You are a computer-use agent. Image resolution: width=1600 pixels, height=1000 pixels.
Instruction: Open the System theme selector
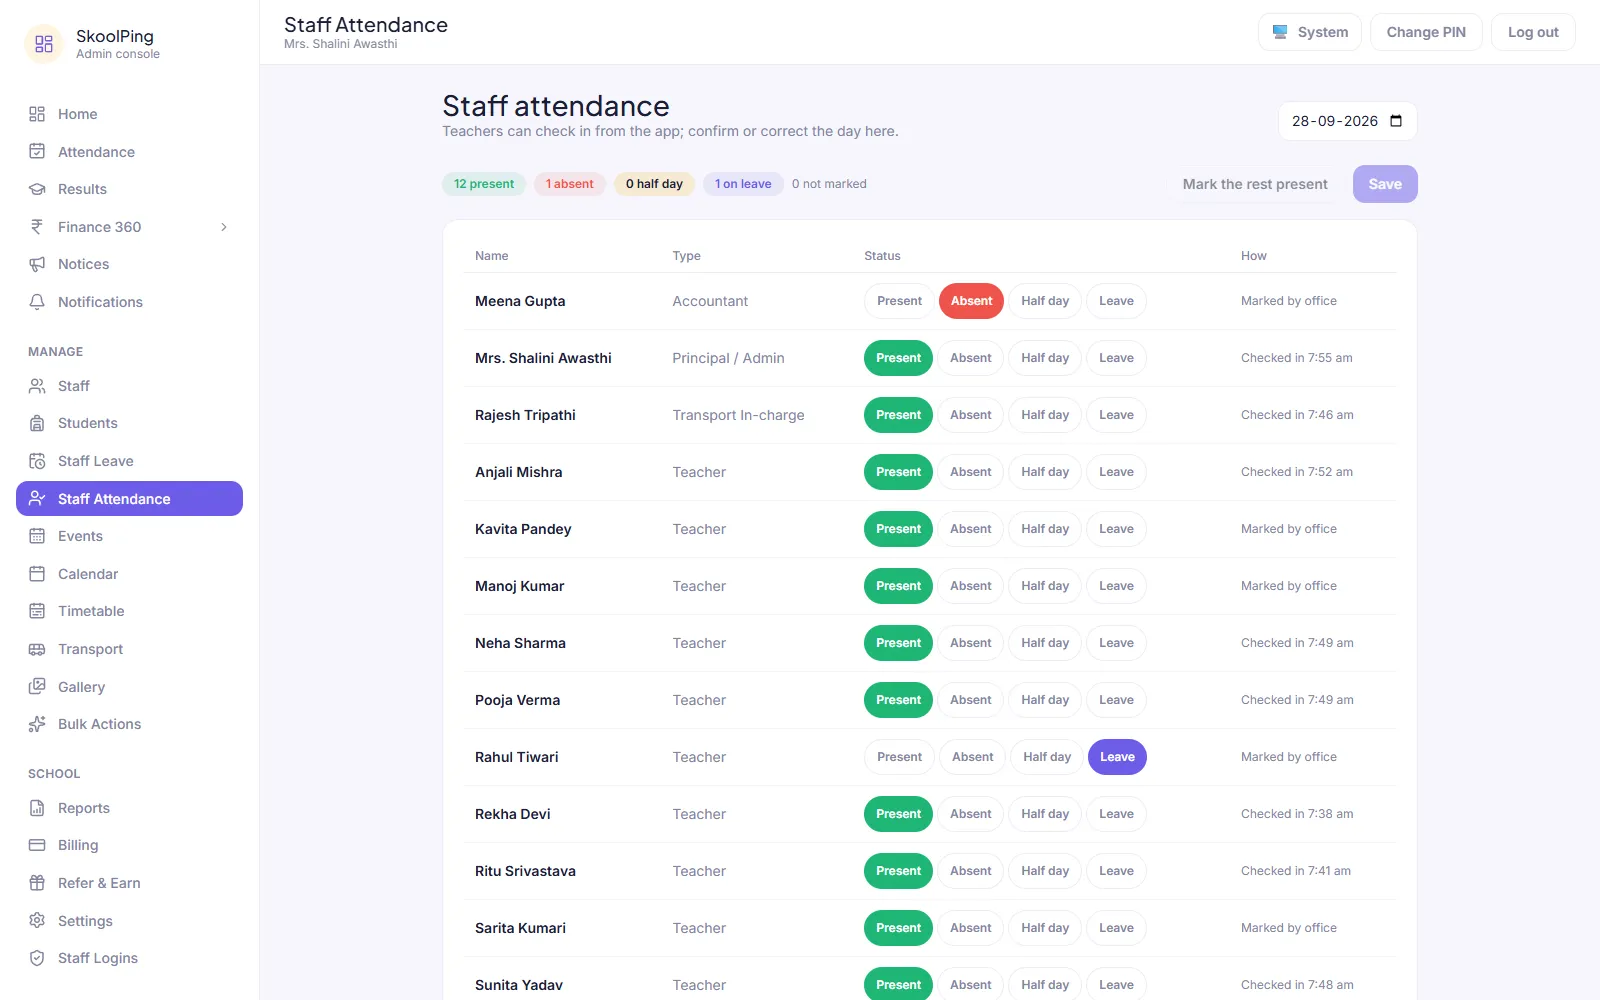pyautogui.click(x=1310, y=32)
